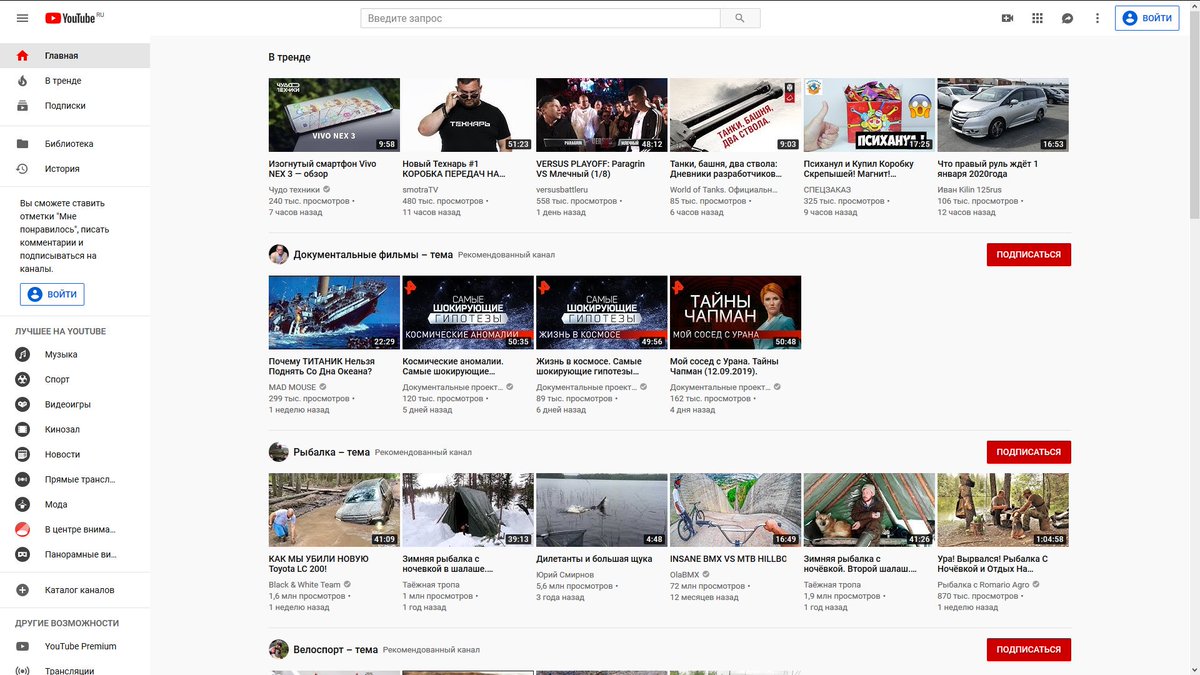Open the INSANE BMX VS MTB thumbnail

click(x=735, y=510)
